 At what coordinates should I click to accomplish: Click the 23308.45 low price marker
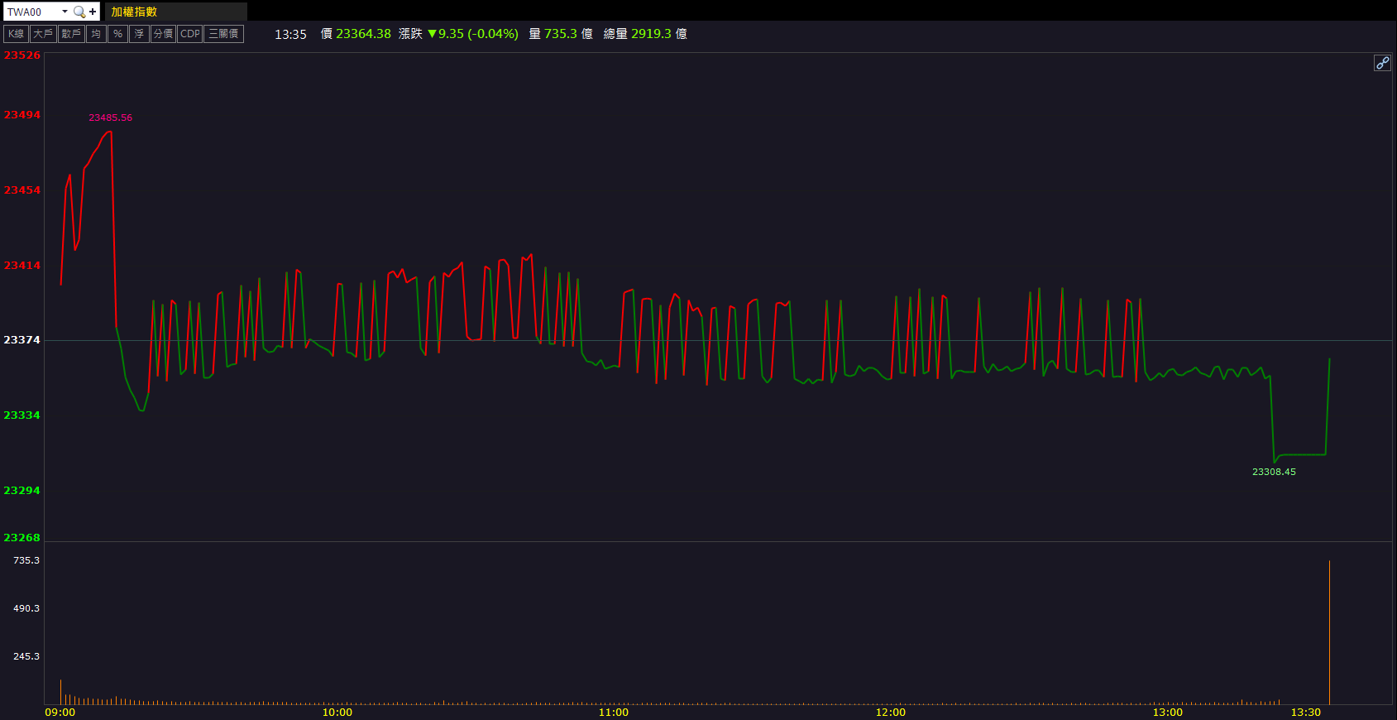(x=1274, y=472)
